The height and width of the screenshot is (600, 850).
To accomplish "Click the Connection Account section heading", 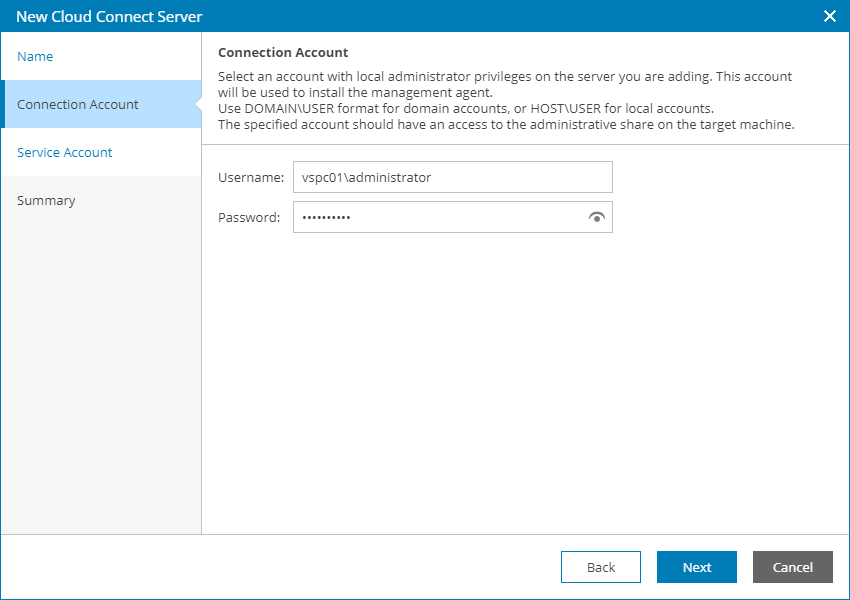I will (275, 52).
